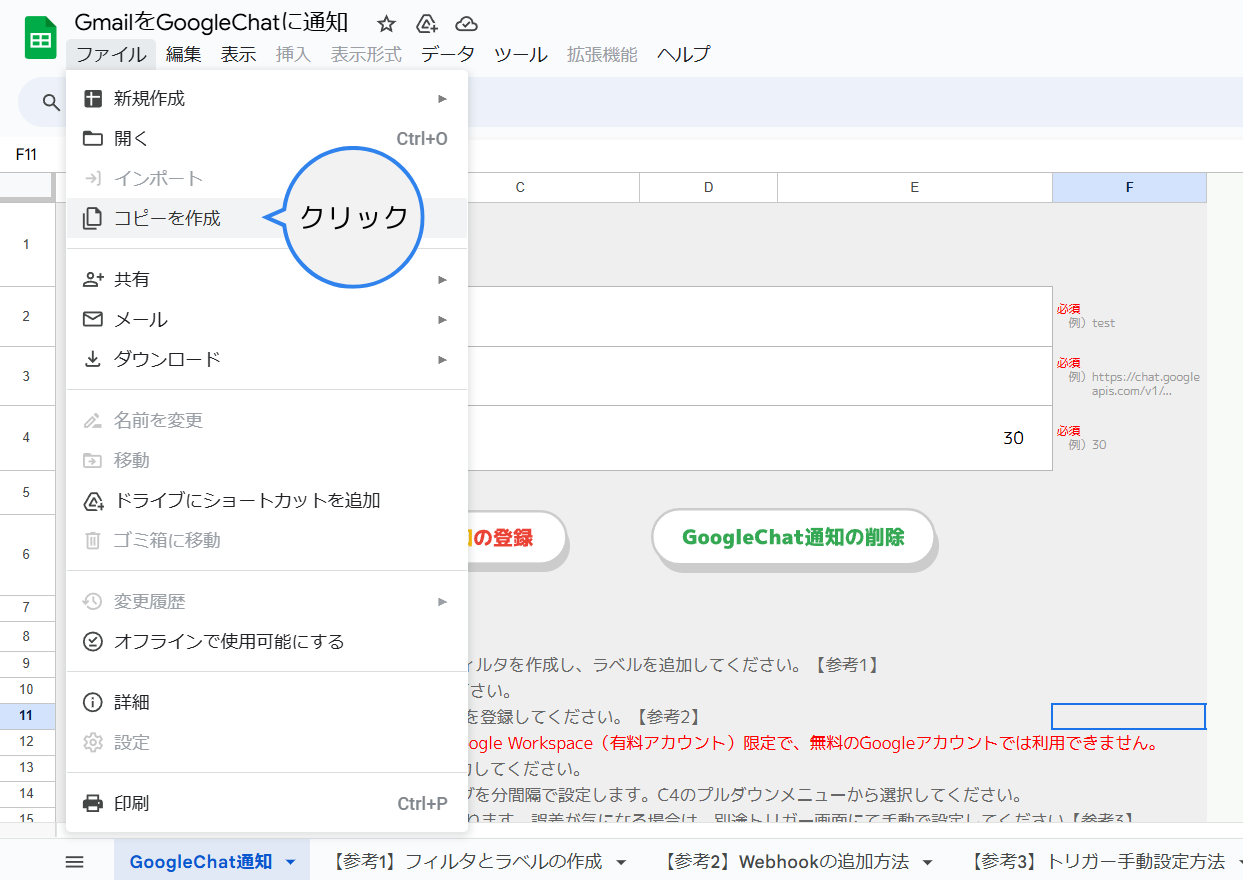Click the name box showing F11
This screenshot has width=1243, height=880.
point(27,154)
